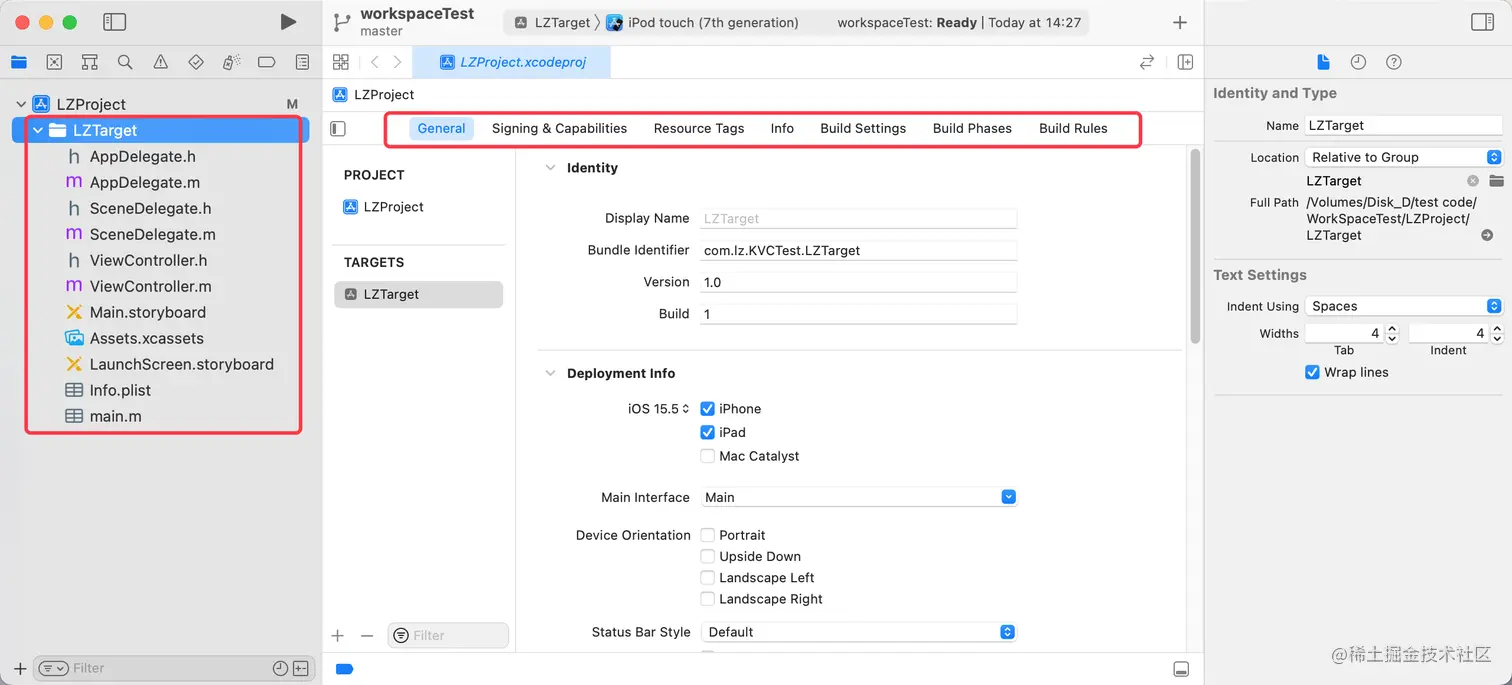This screenshot has width=1512, height=685.
Task: Add a new target with plus button
Action: tap(338, 636)
